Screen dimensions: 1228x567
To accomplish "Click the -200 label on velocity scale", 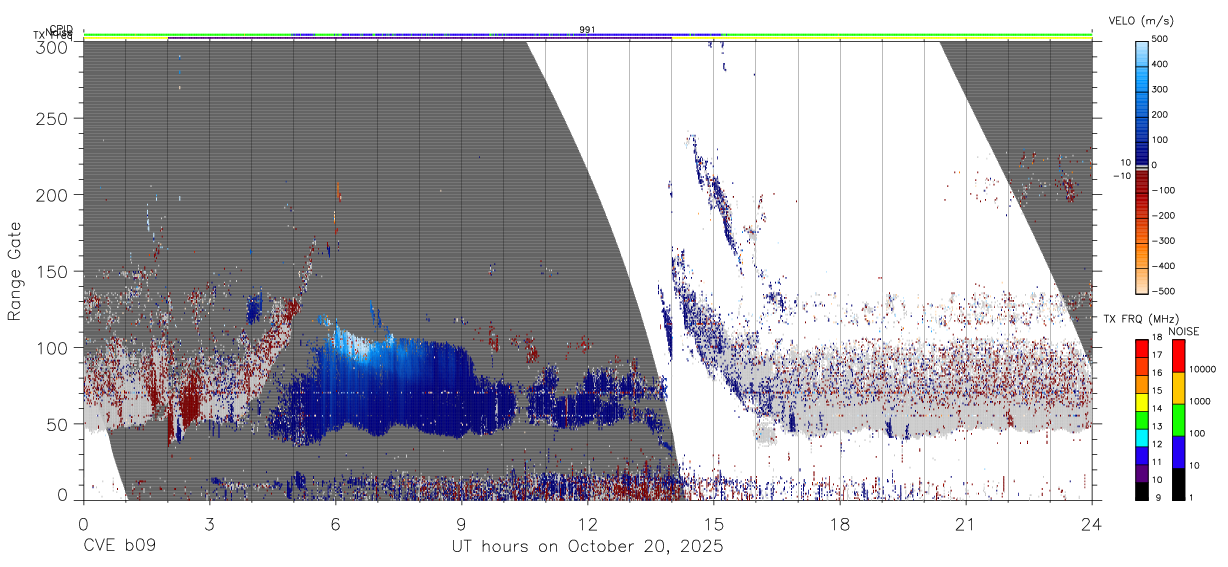I will tap(1165, 215).
